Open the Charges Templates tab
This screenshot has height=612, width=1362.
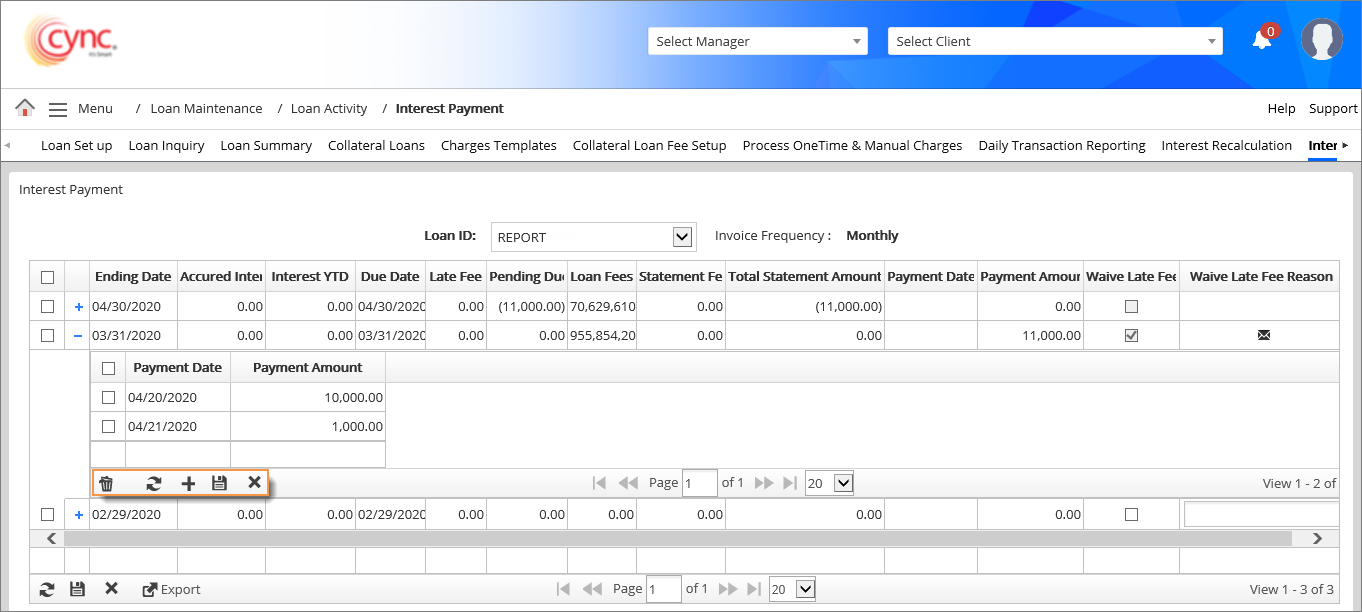click(498, 146)
